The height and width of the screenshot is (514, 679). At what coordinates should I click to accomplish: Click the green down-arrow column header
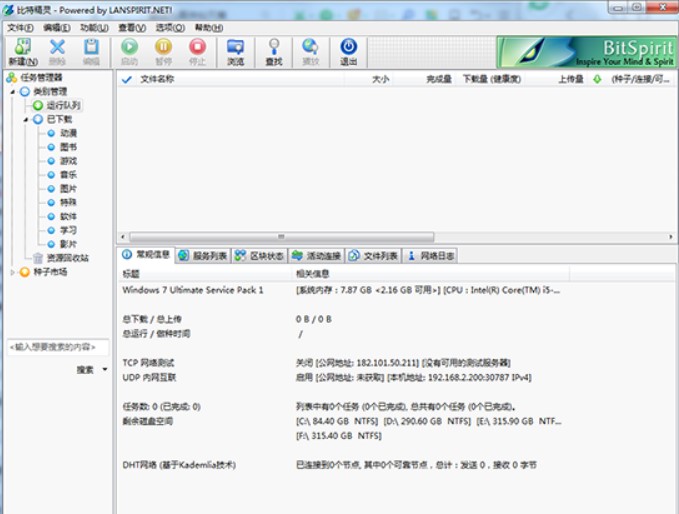tap(597, 79)
